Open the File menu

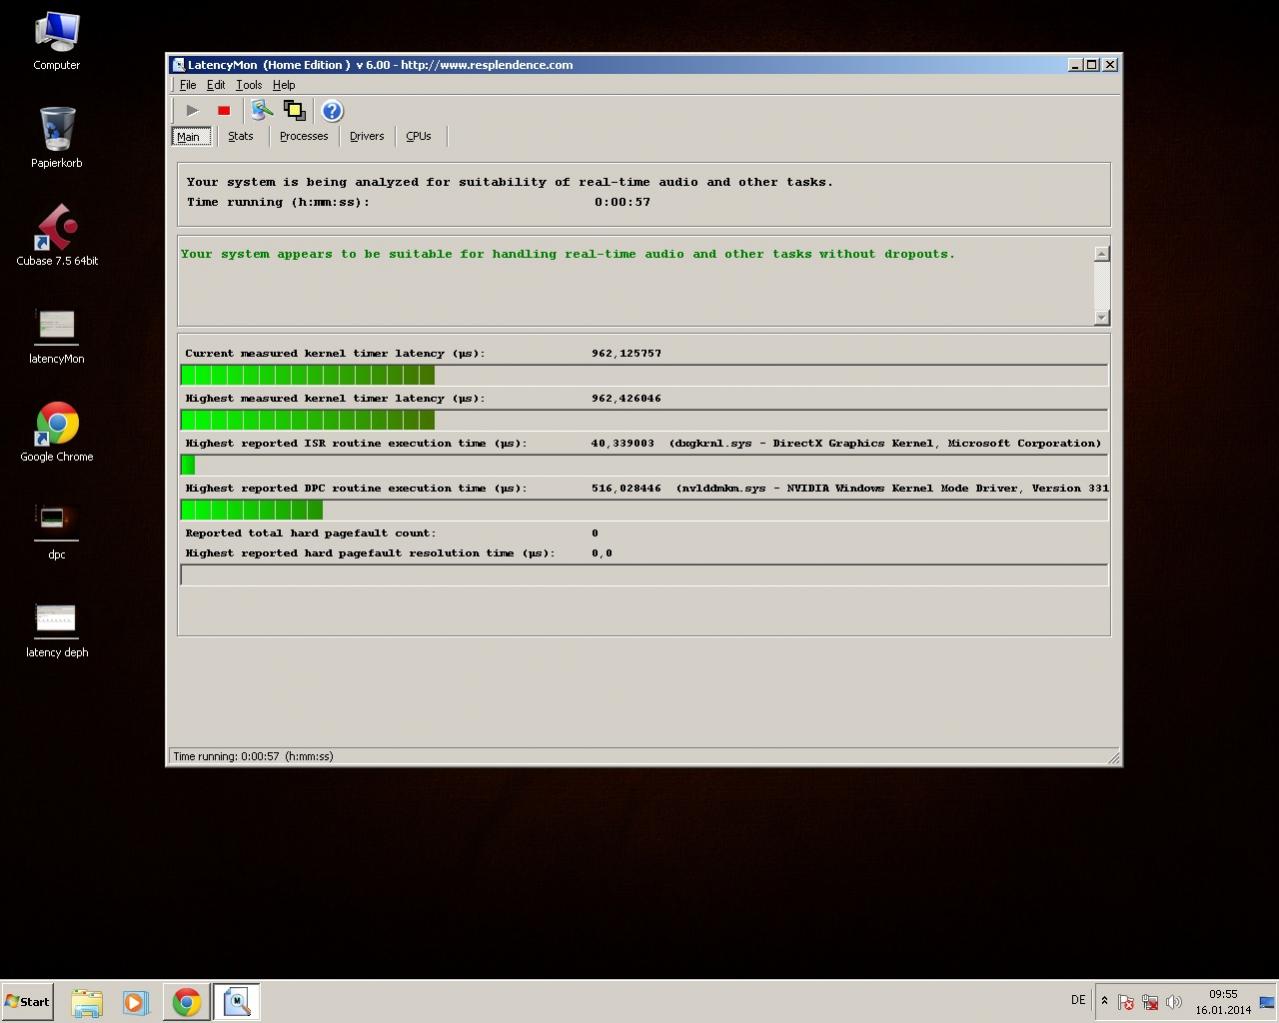188,85
